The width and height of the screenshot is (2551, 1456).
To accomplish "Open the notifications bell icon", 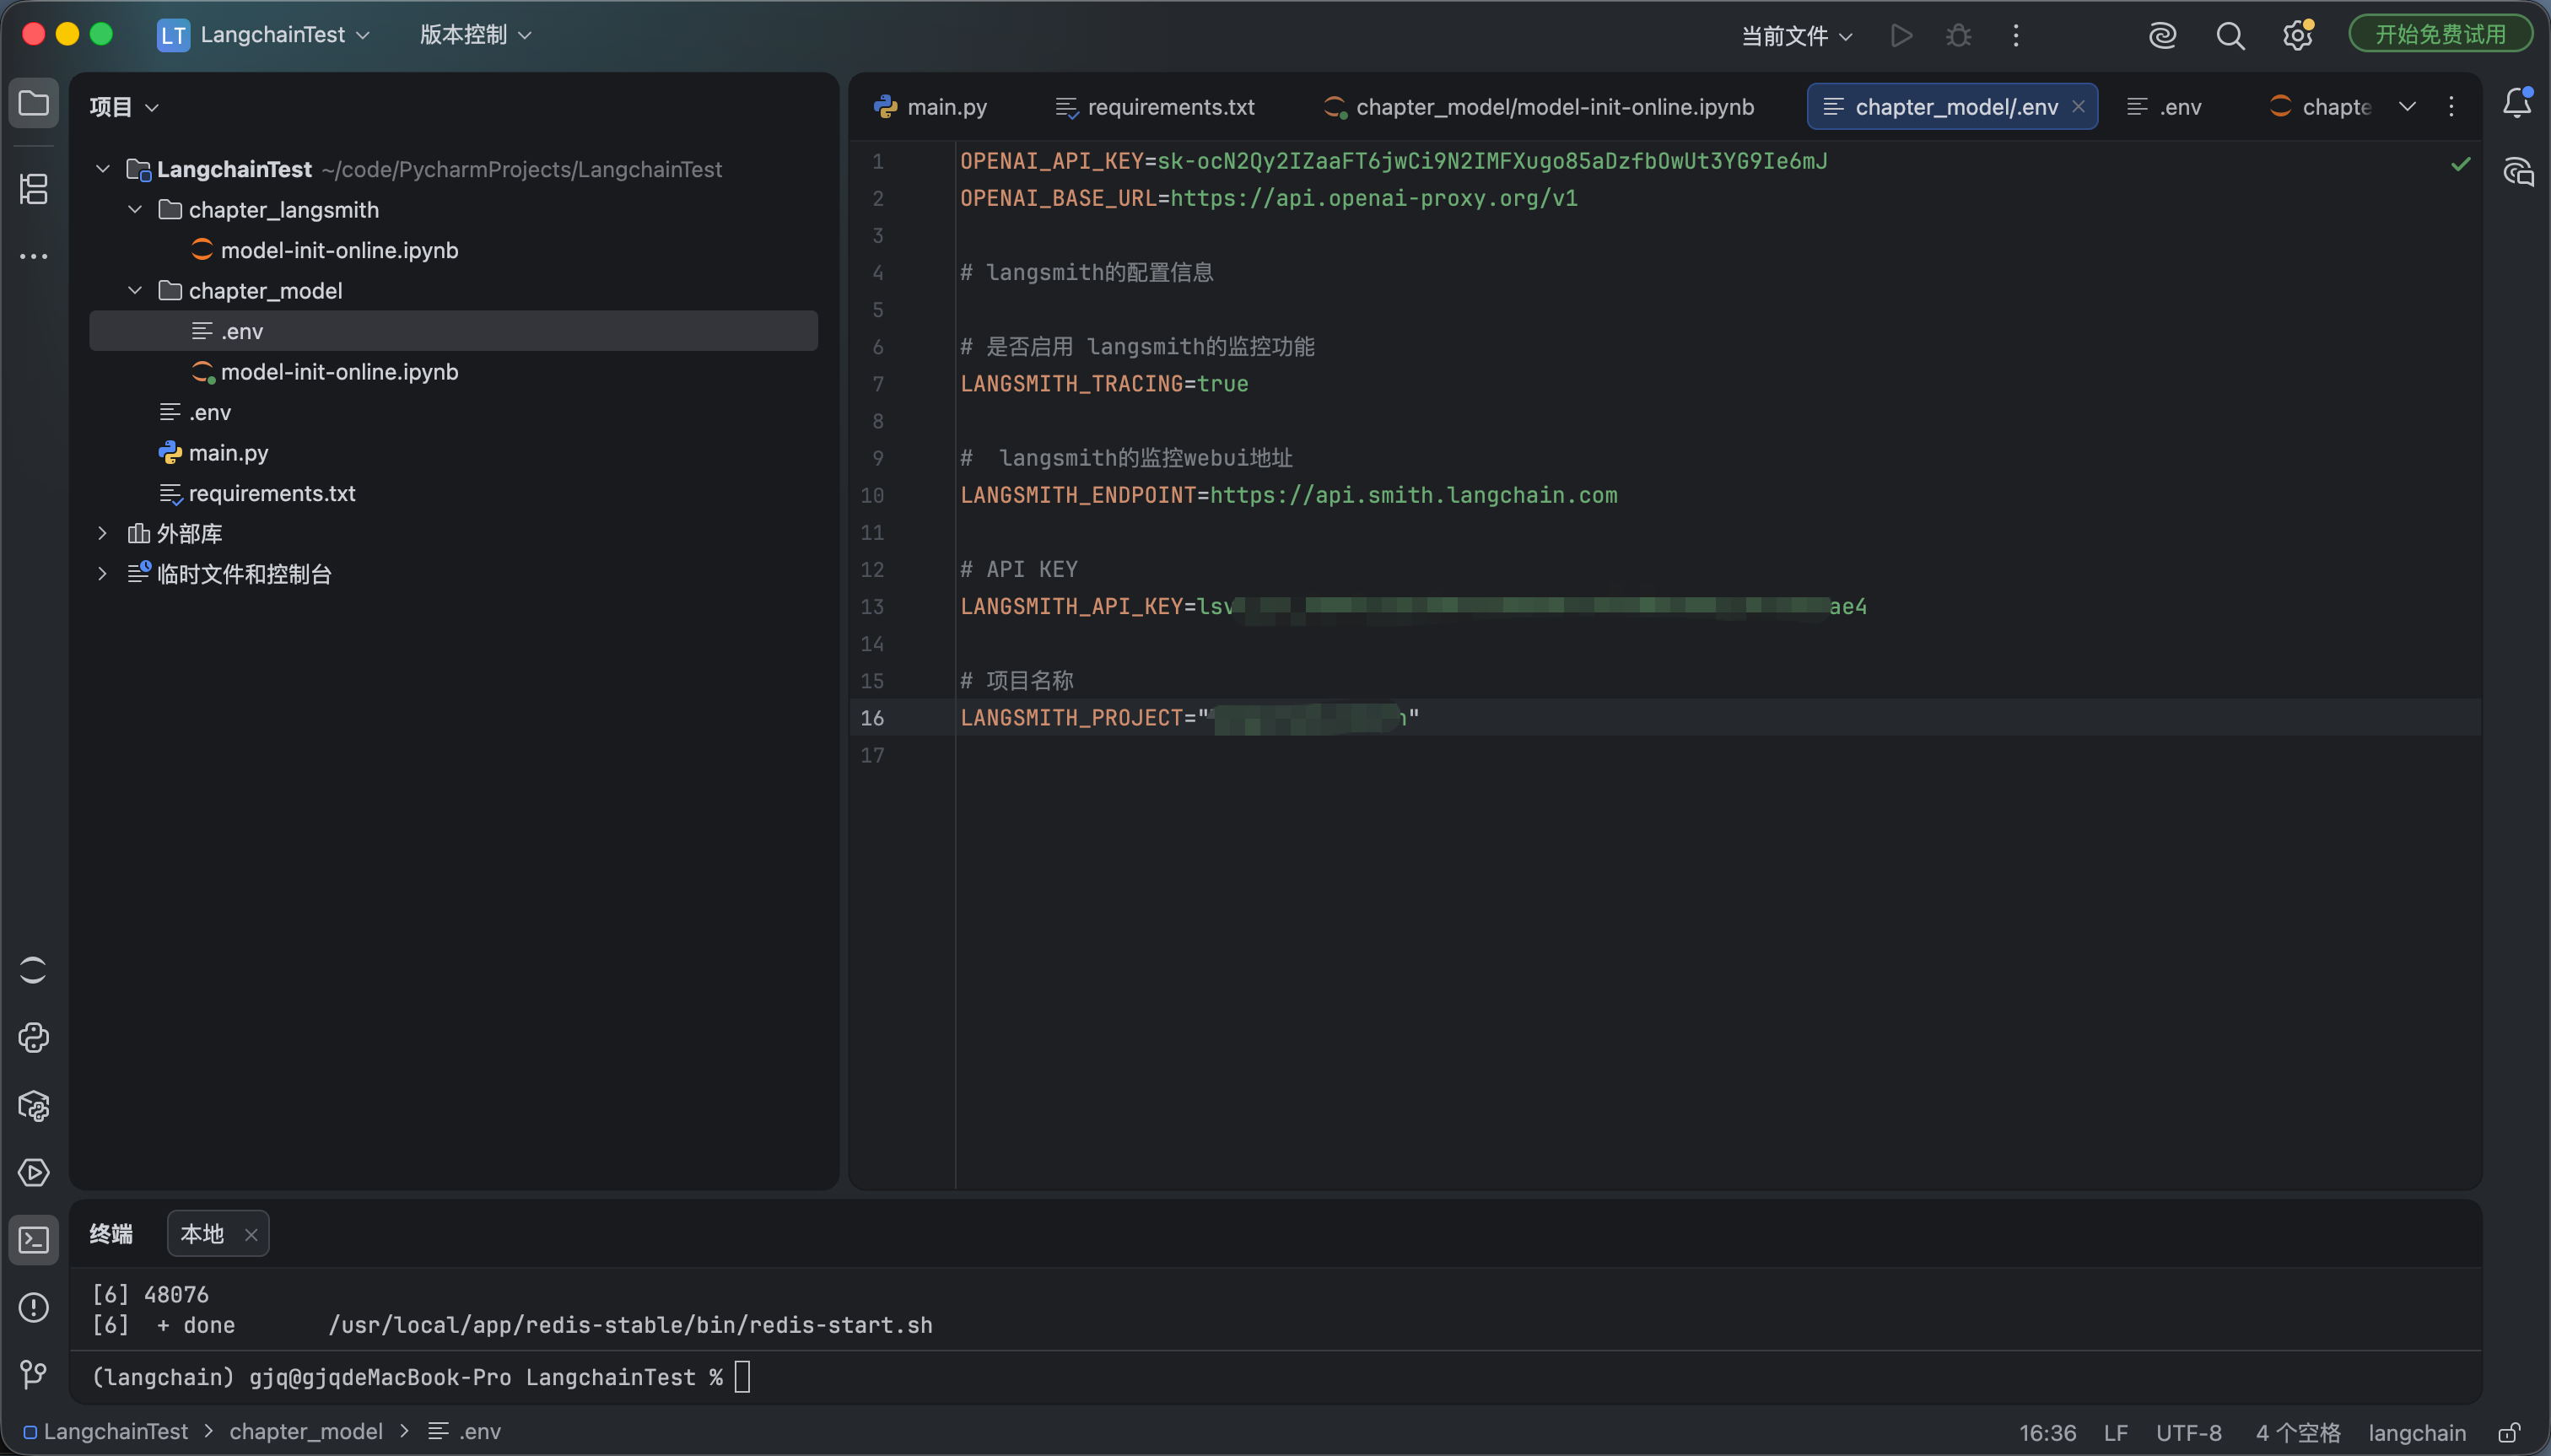I will point(2517,102).
